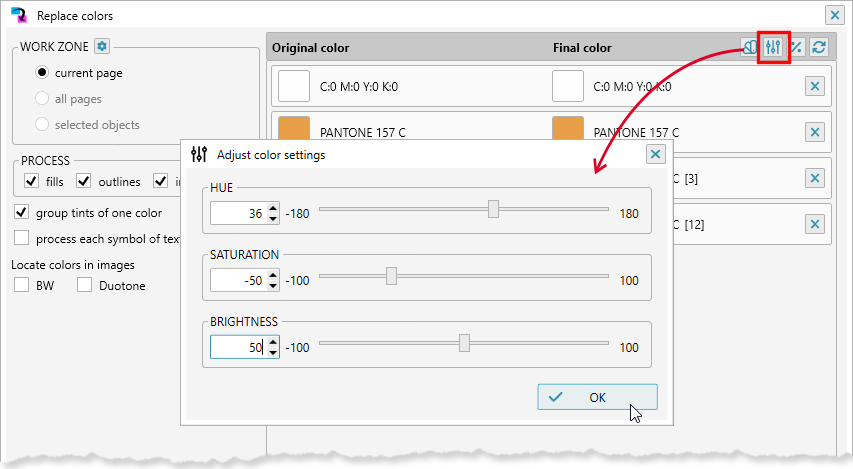Select the current page radio option
Viewport: 853px width, 469px height.
[x=42, y=72]
